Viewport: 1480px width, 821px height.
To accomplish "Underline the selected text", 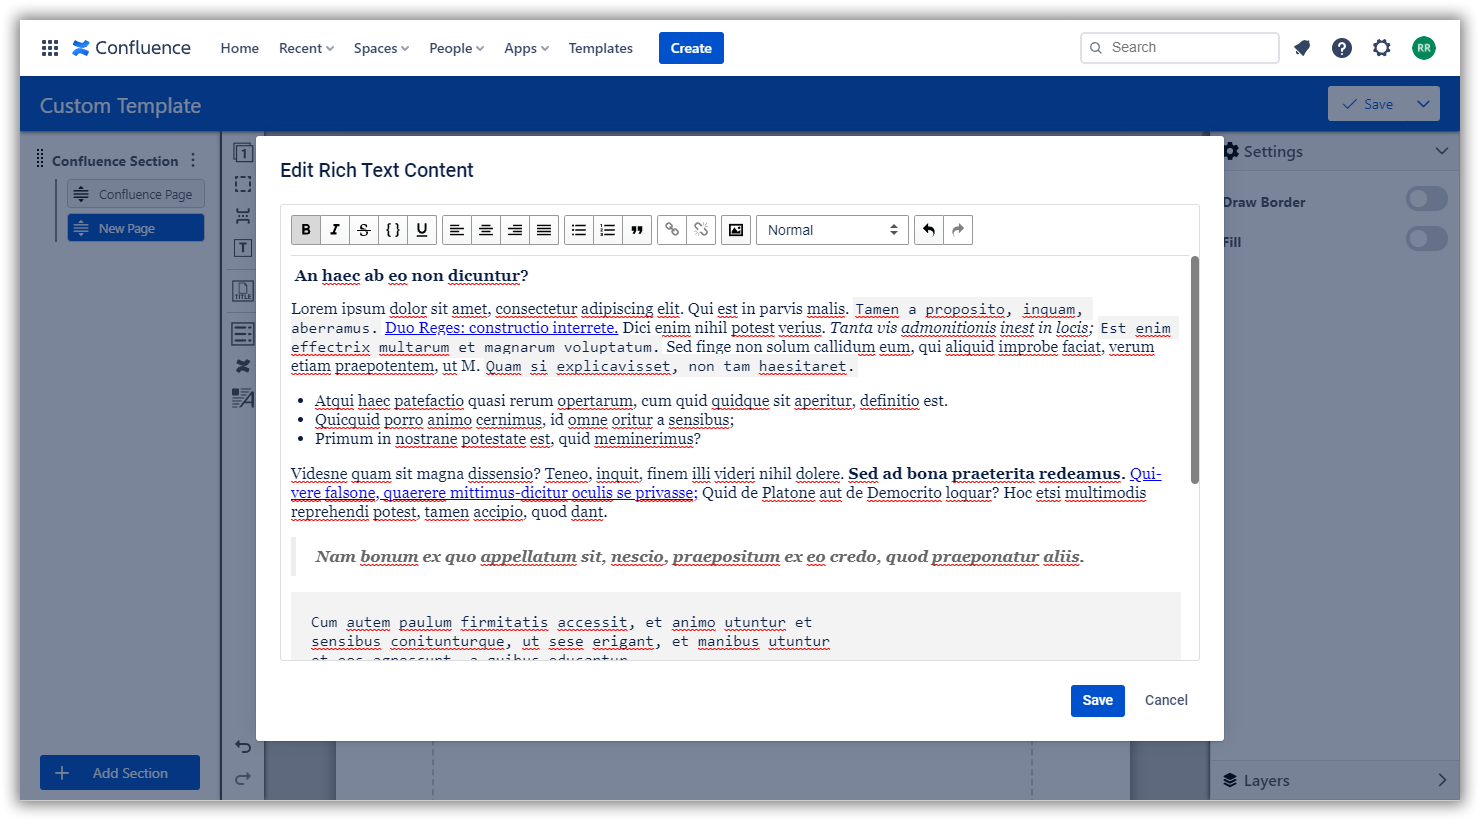I will click(x=422, y=230).
